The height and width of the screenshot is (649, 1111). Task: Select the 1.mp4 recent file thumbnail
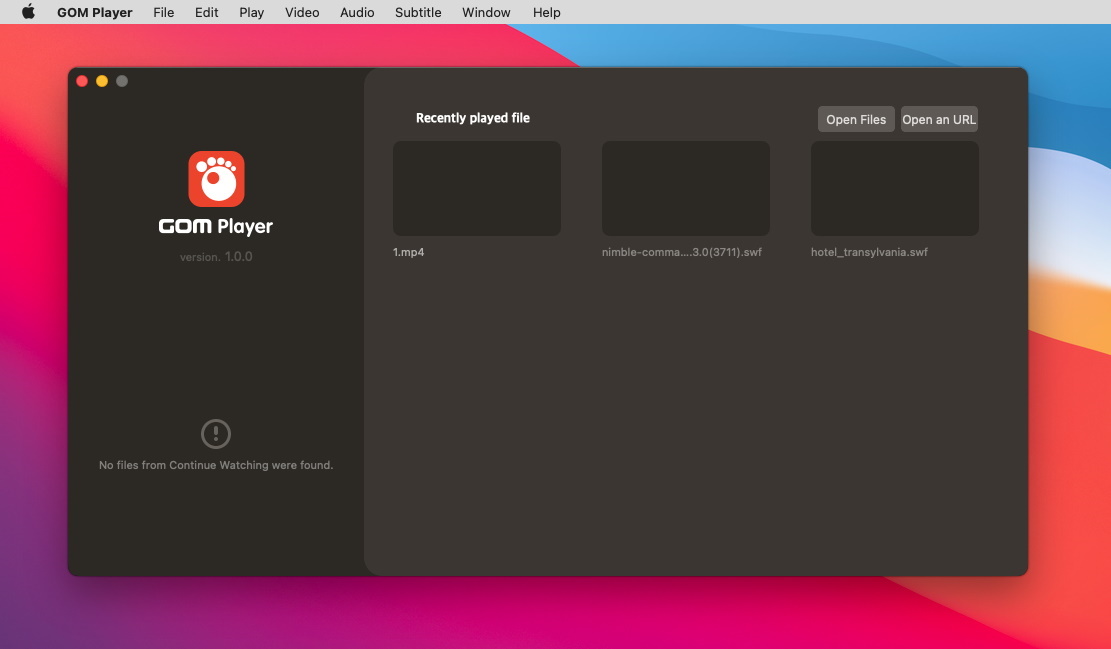477,188
